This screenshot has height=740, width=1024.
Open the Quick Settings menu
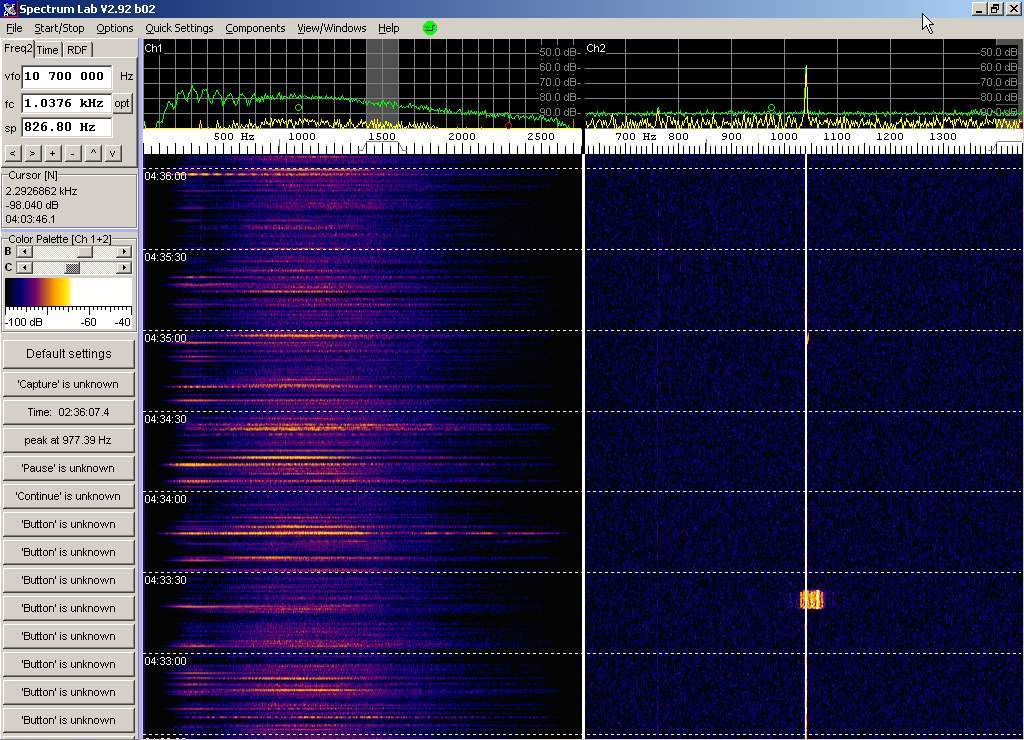[179, 28]
